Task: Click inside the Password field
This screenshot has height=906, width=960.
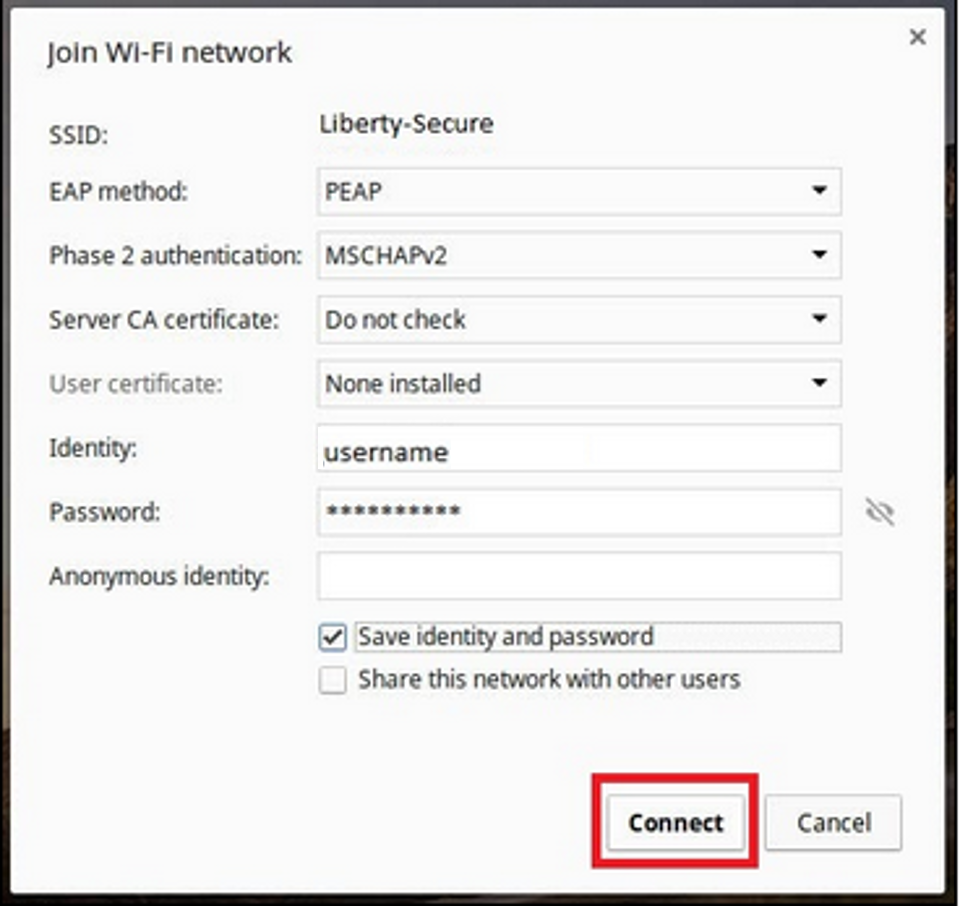Action: click(579, 513)
